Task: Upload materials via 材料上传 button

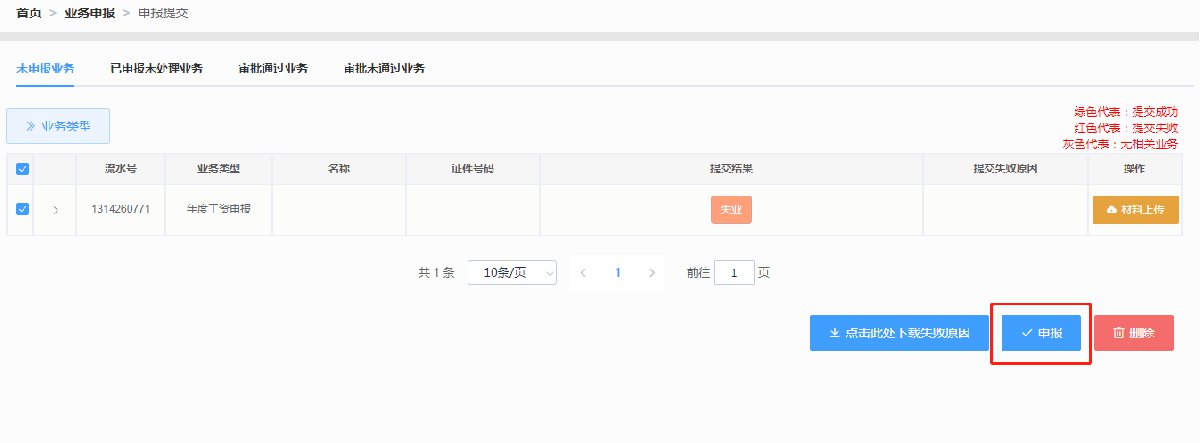Action: [1135, 210]
